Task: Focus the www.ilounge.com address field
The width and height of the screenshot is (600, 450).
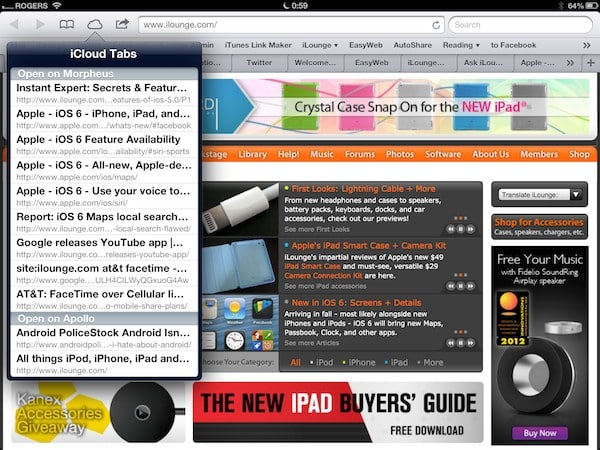Action: coord(291,25)
